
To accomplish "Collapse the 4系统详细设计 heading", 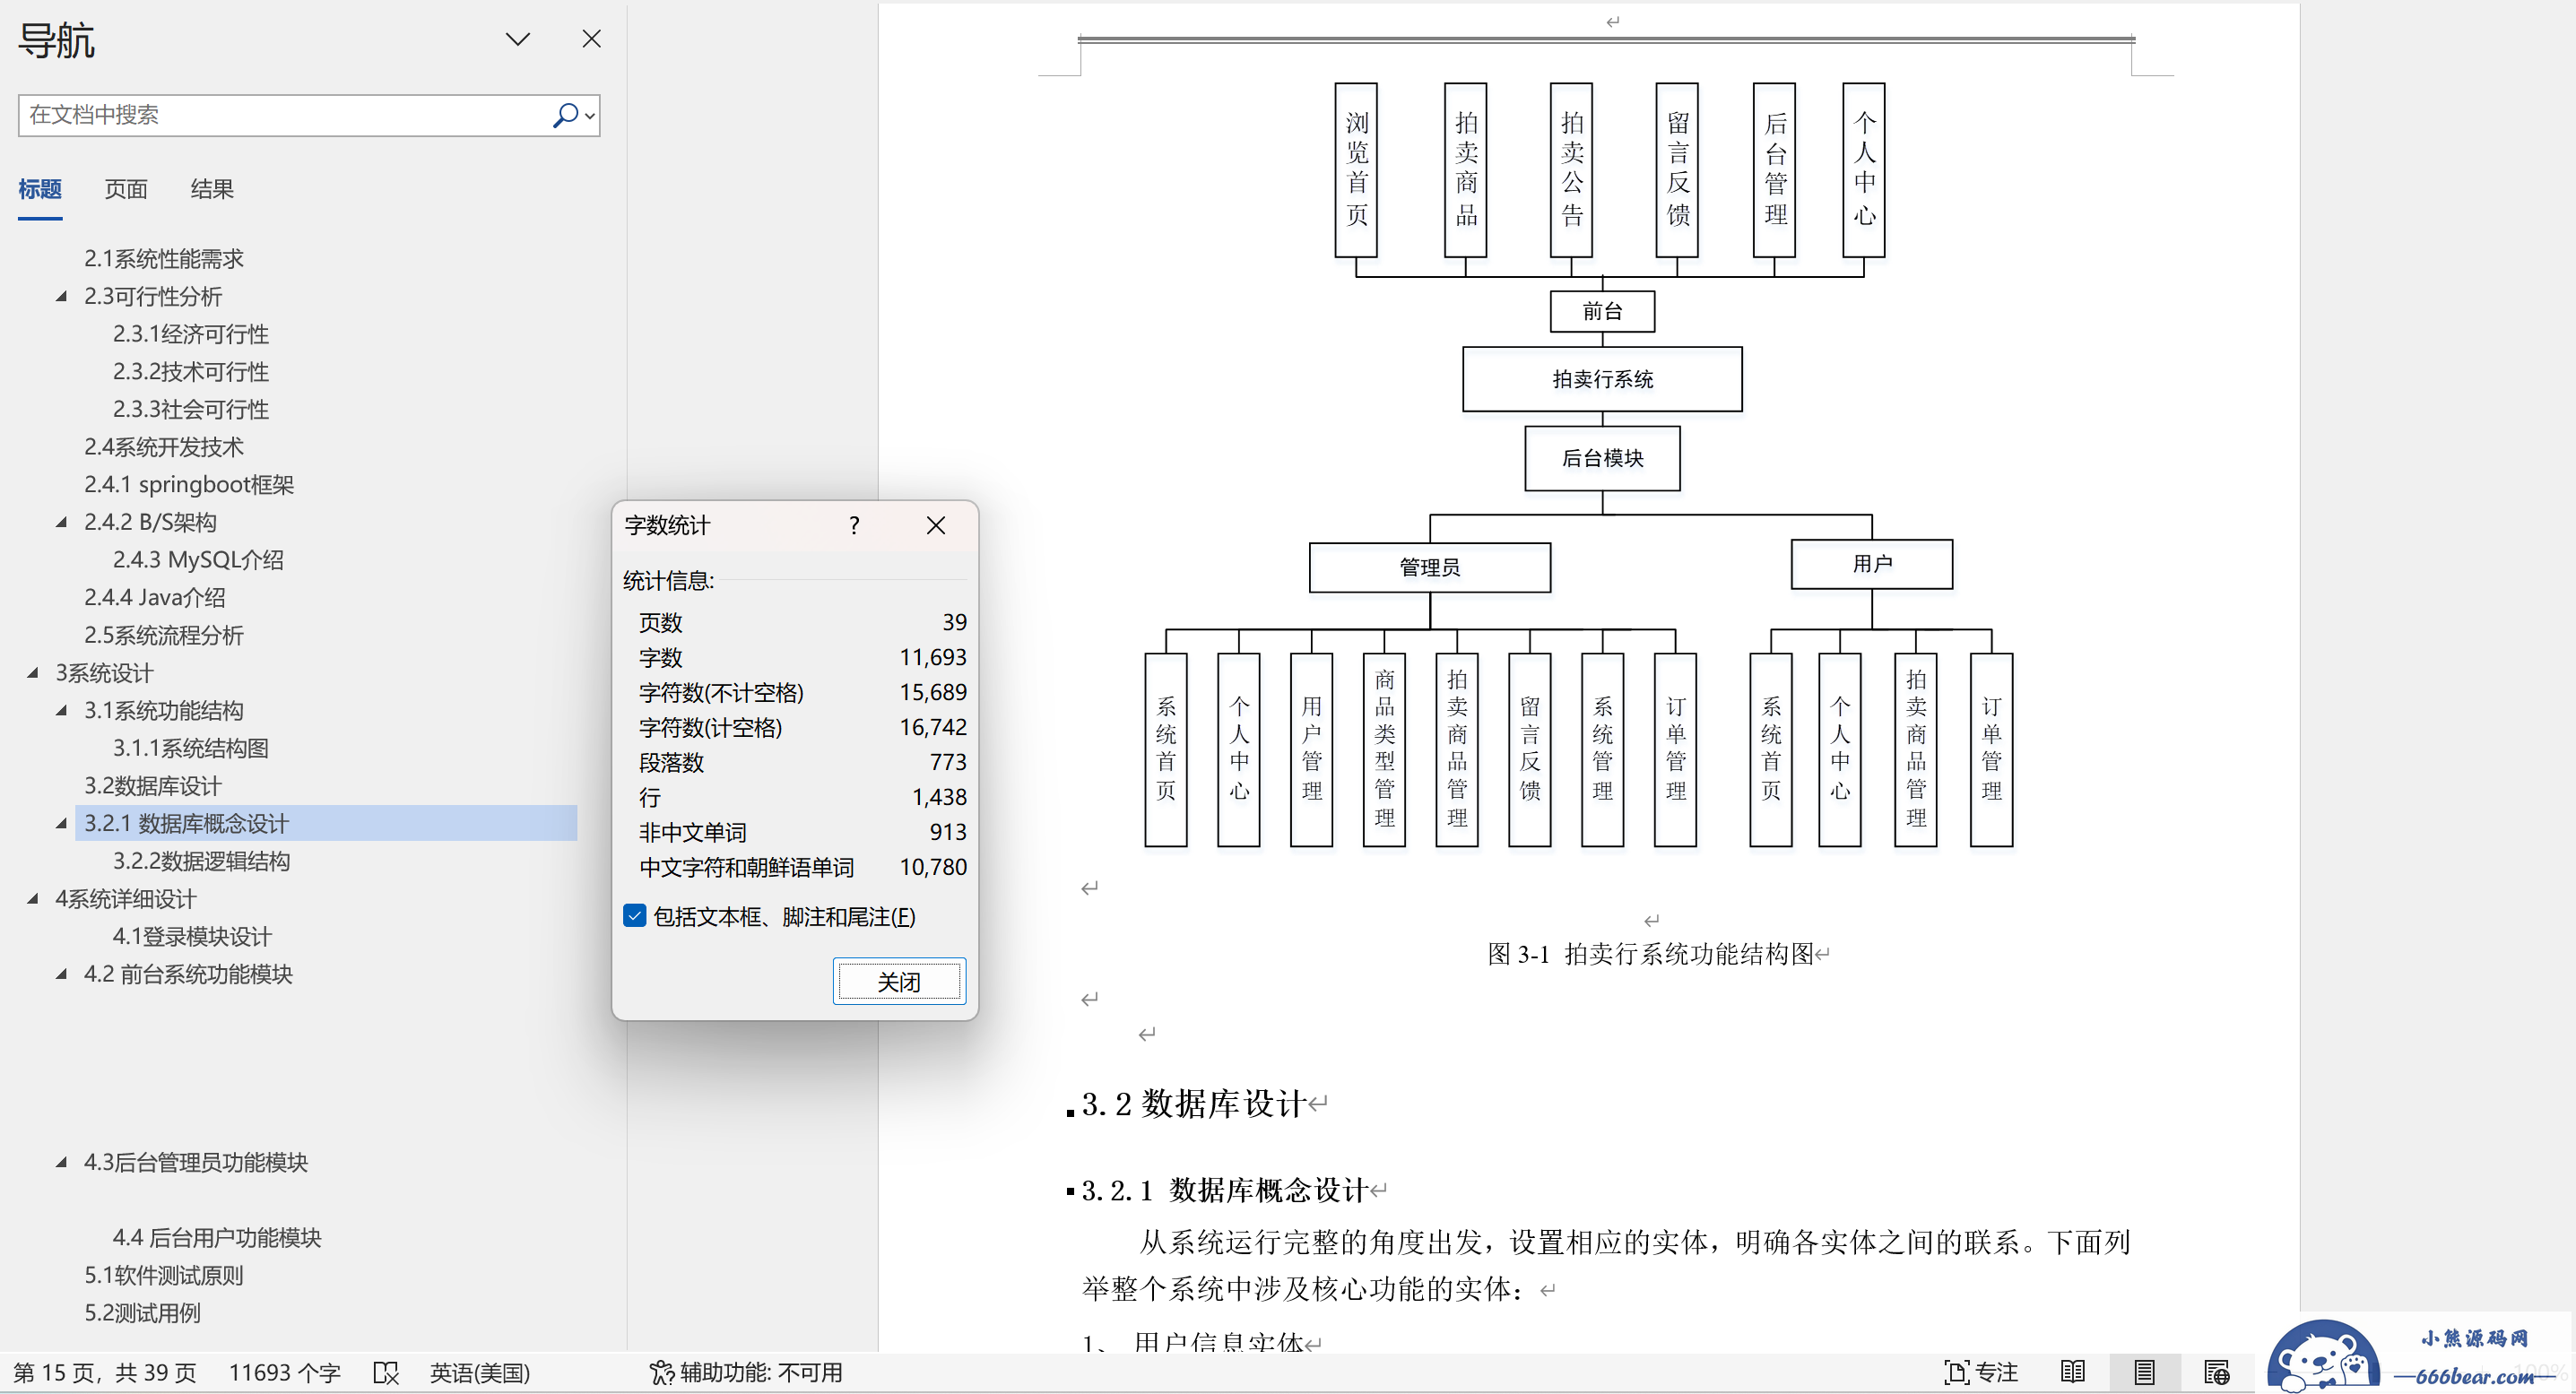I will (33, 899).
